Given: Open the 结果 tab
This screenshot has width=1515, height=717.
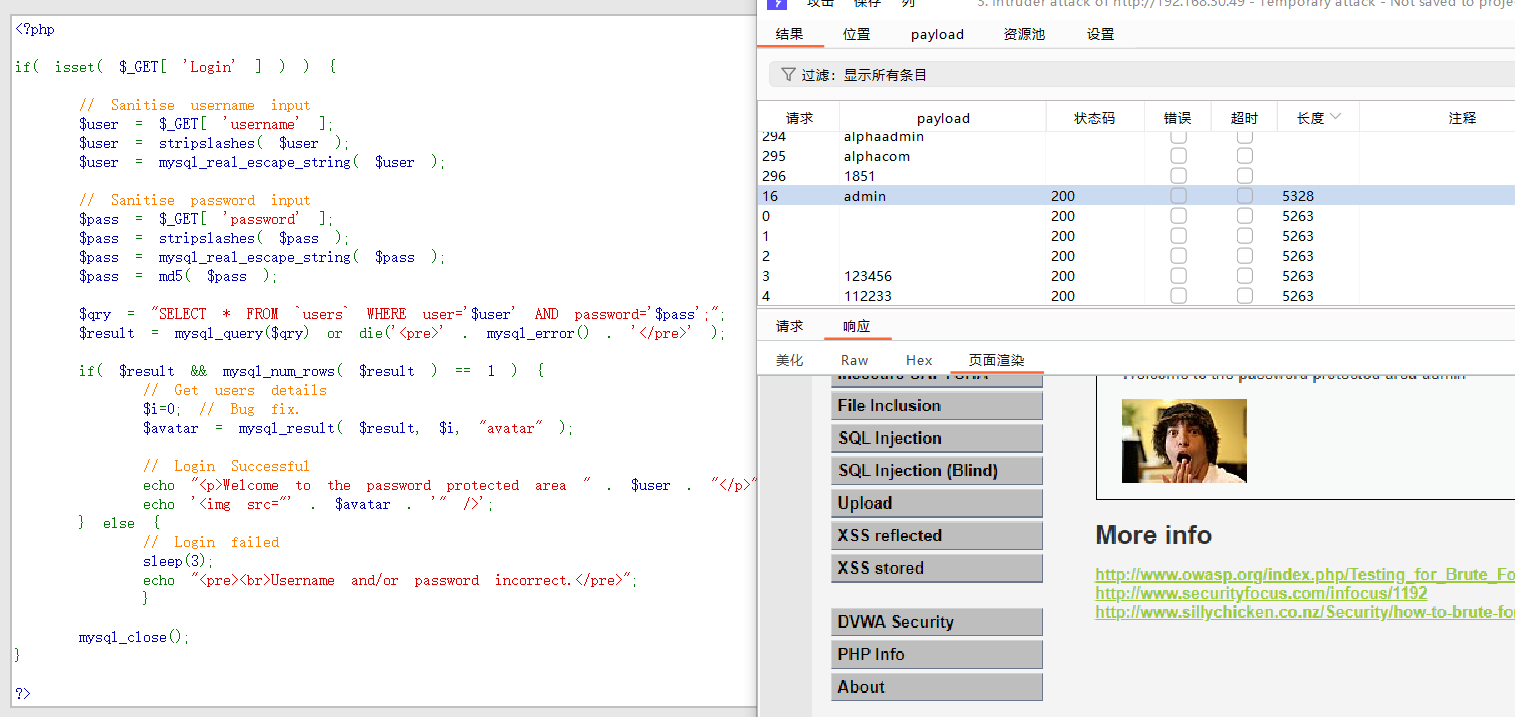Looking at the screenshot, I should pos(789,34).
